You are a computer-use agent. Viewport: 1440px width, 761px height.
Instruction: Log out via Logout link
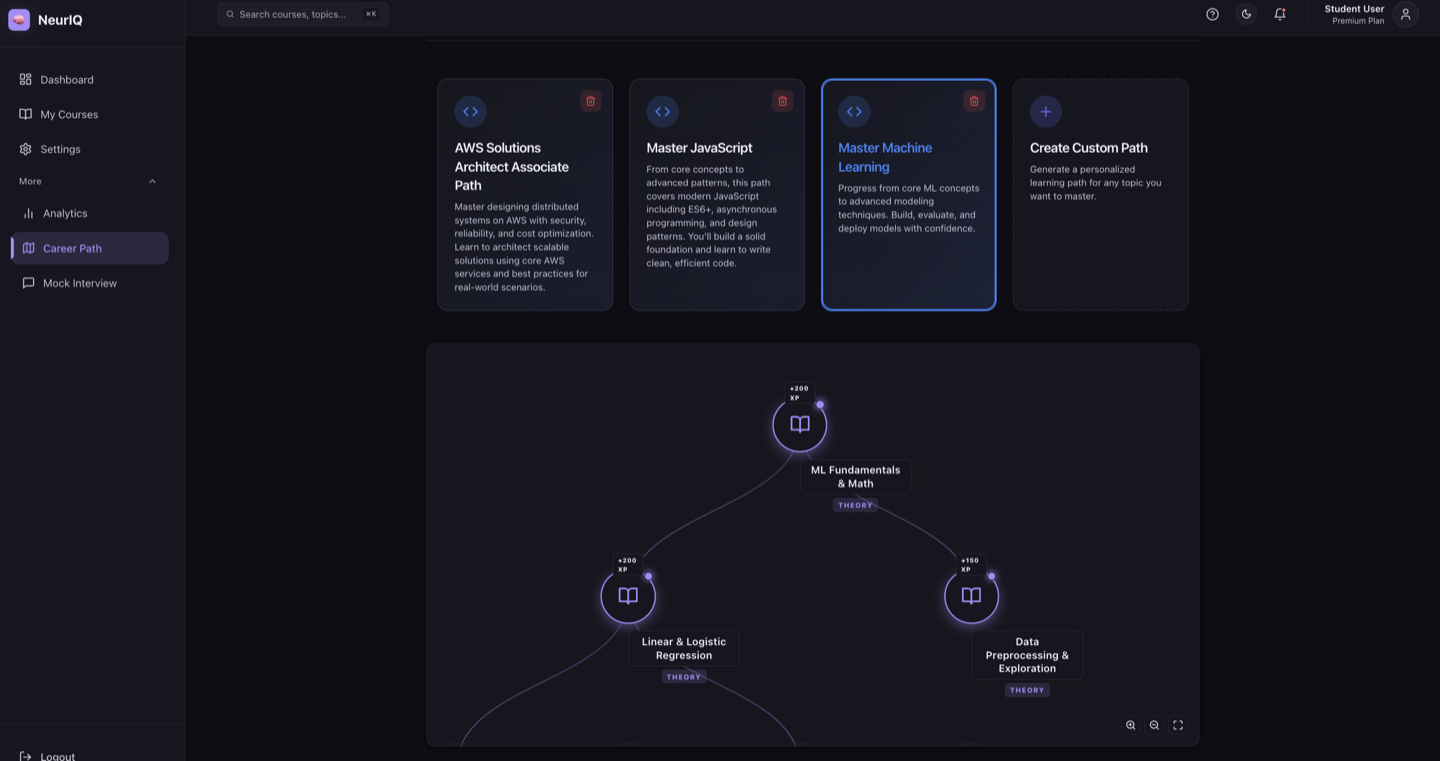[x=57, y=756]
